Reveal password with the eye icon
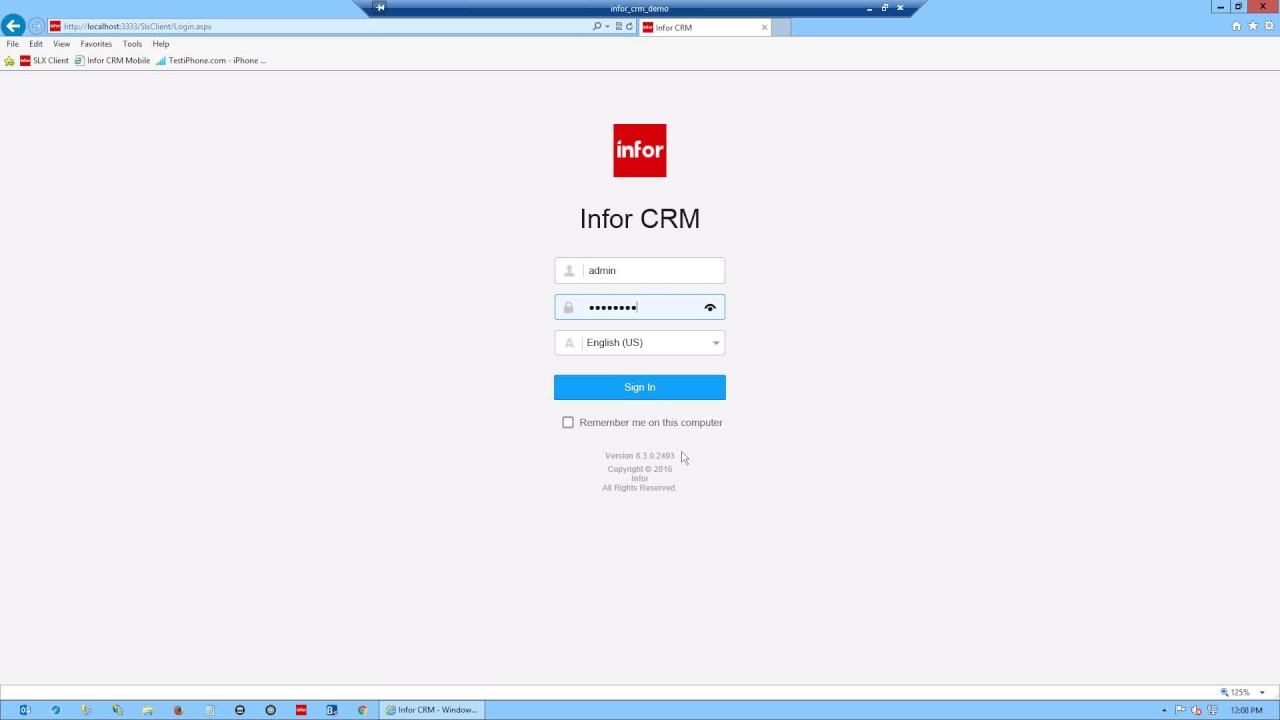The image size is (1280, 720). 710,308
